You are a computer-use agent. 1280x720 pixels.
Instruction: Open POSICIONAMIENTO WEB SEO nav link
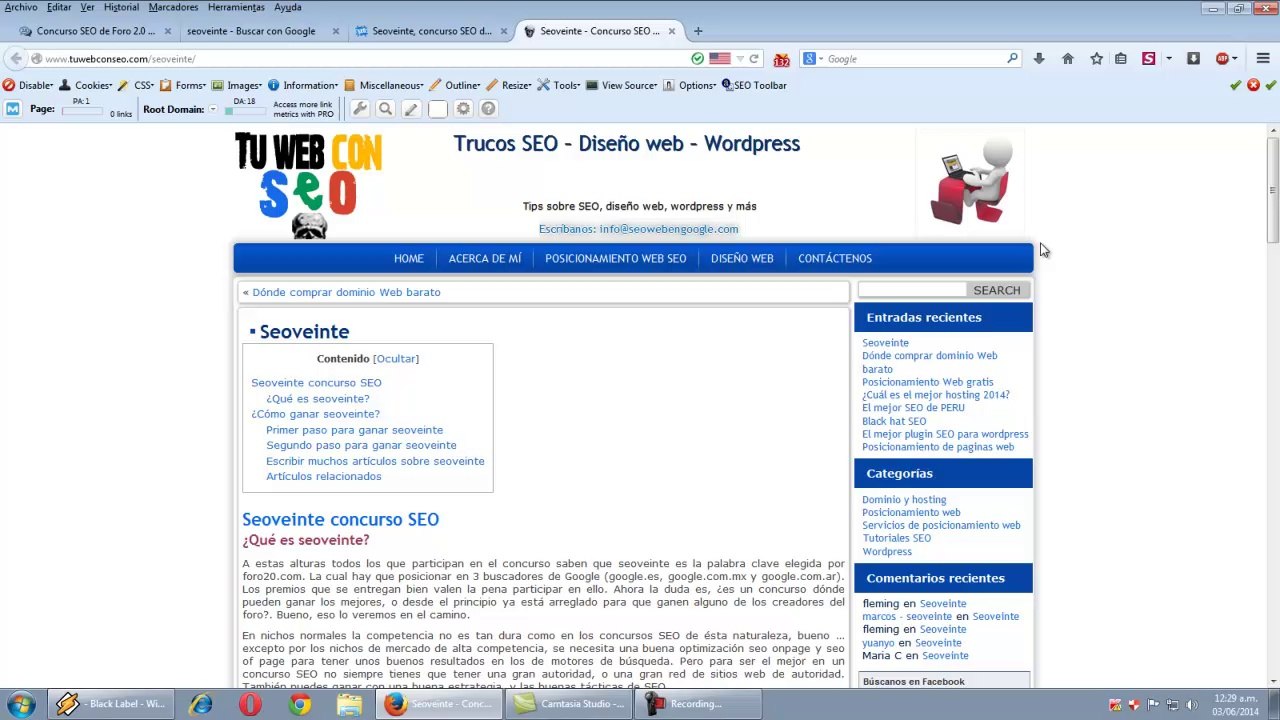616,259
